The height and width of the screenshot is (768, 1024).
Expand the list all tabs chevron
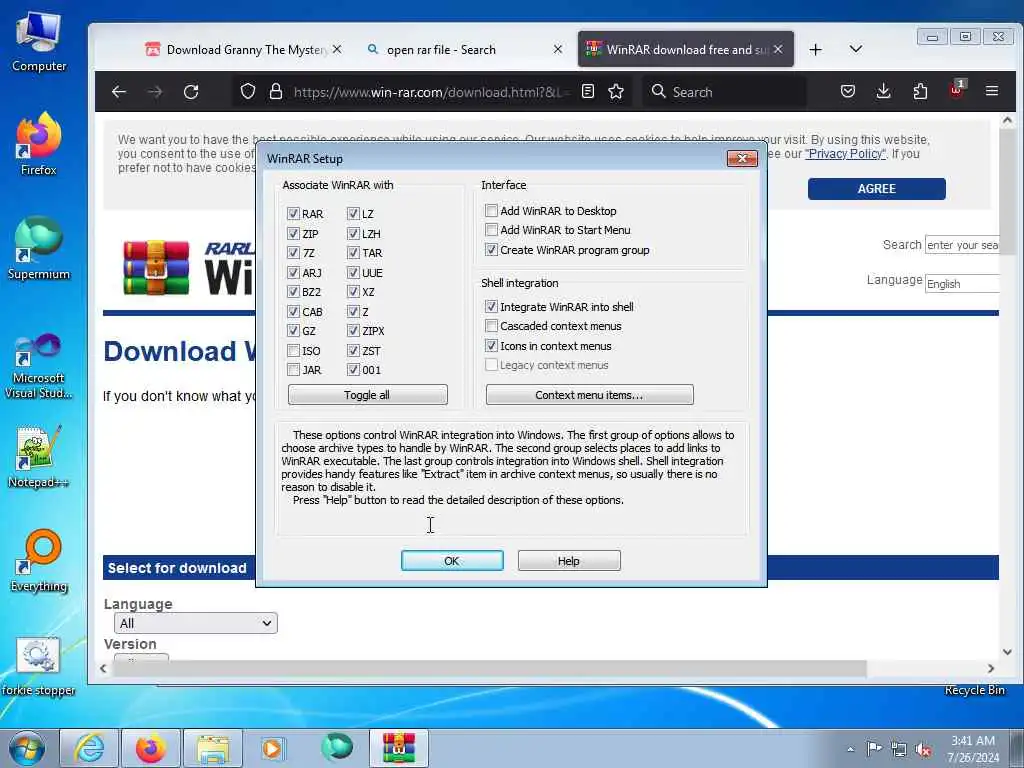coord(856,49)
